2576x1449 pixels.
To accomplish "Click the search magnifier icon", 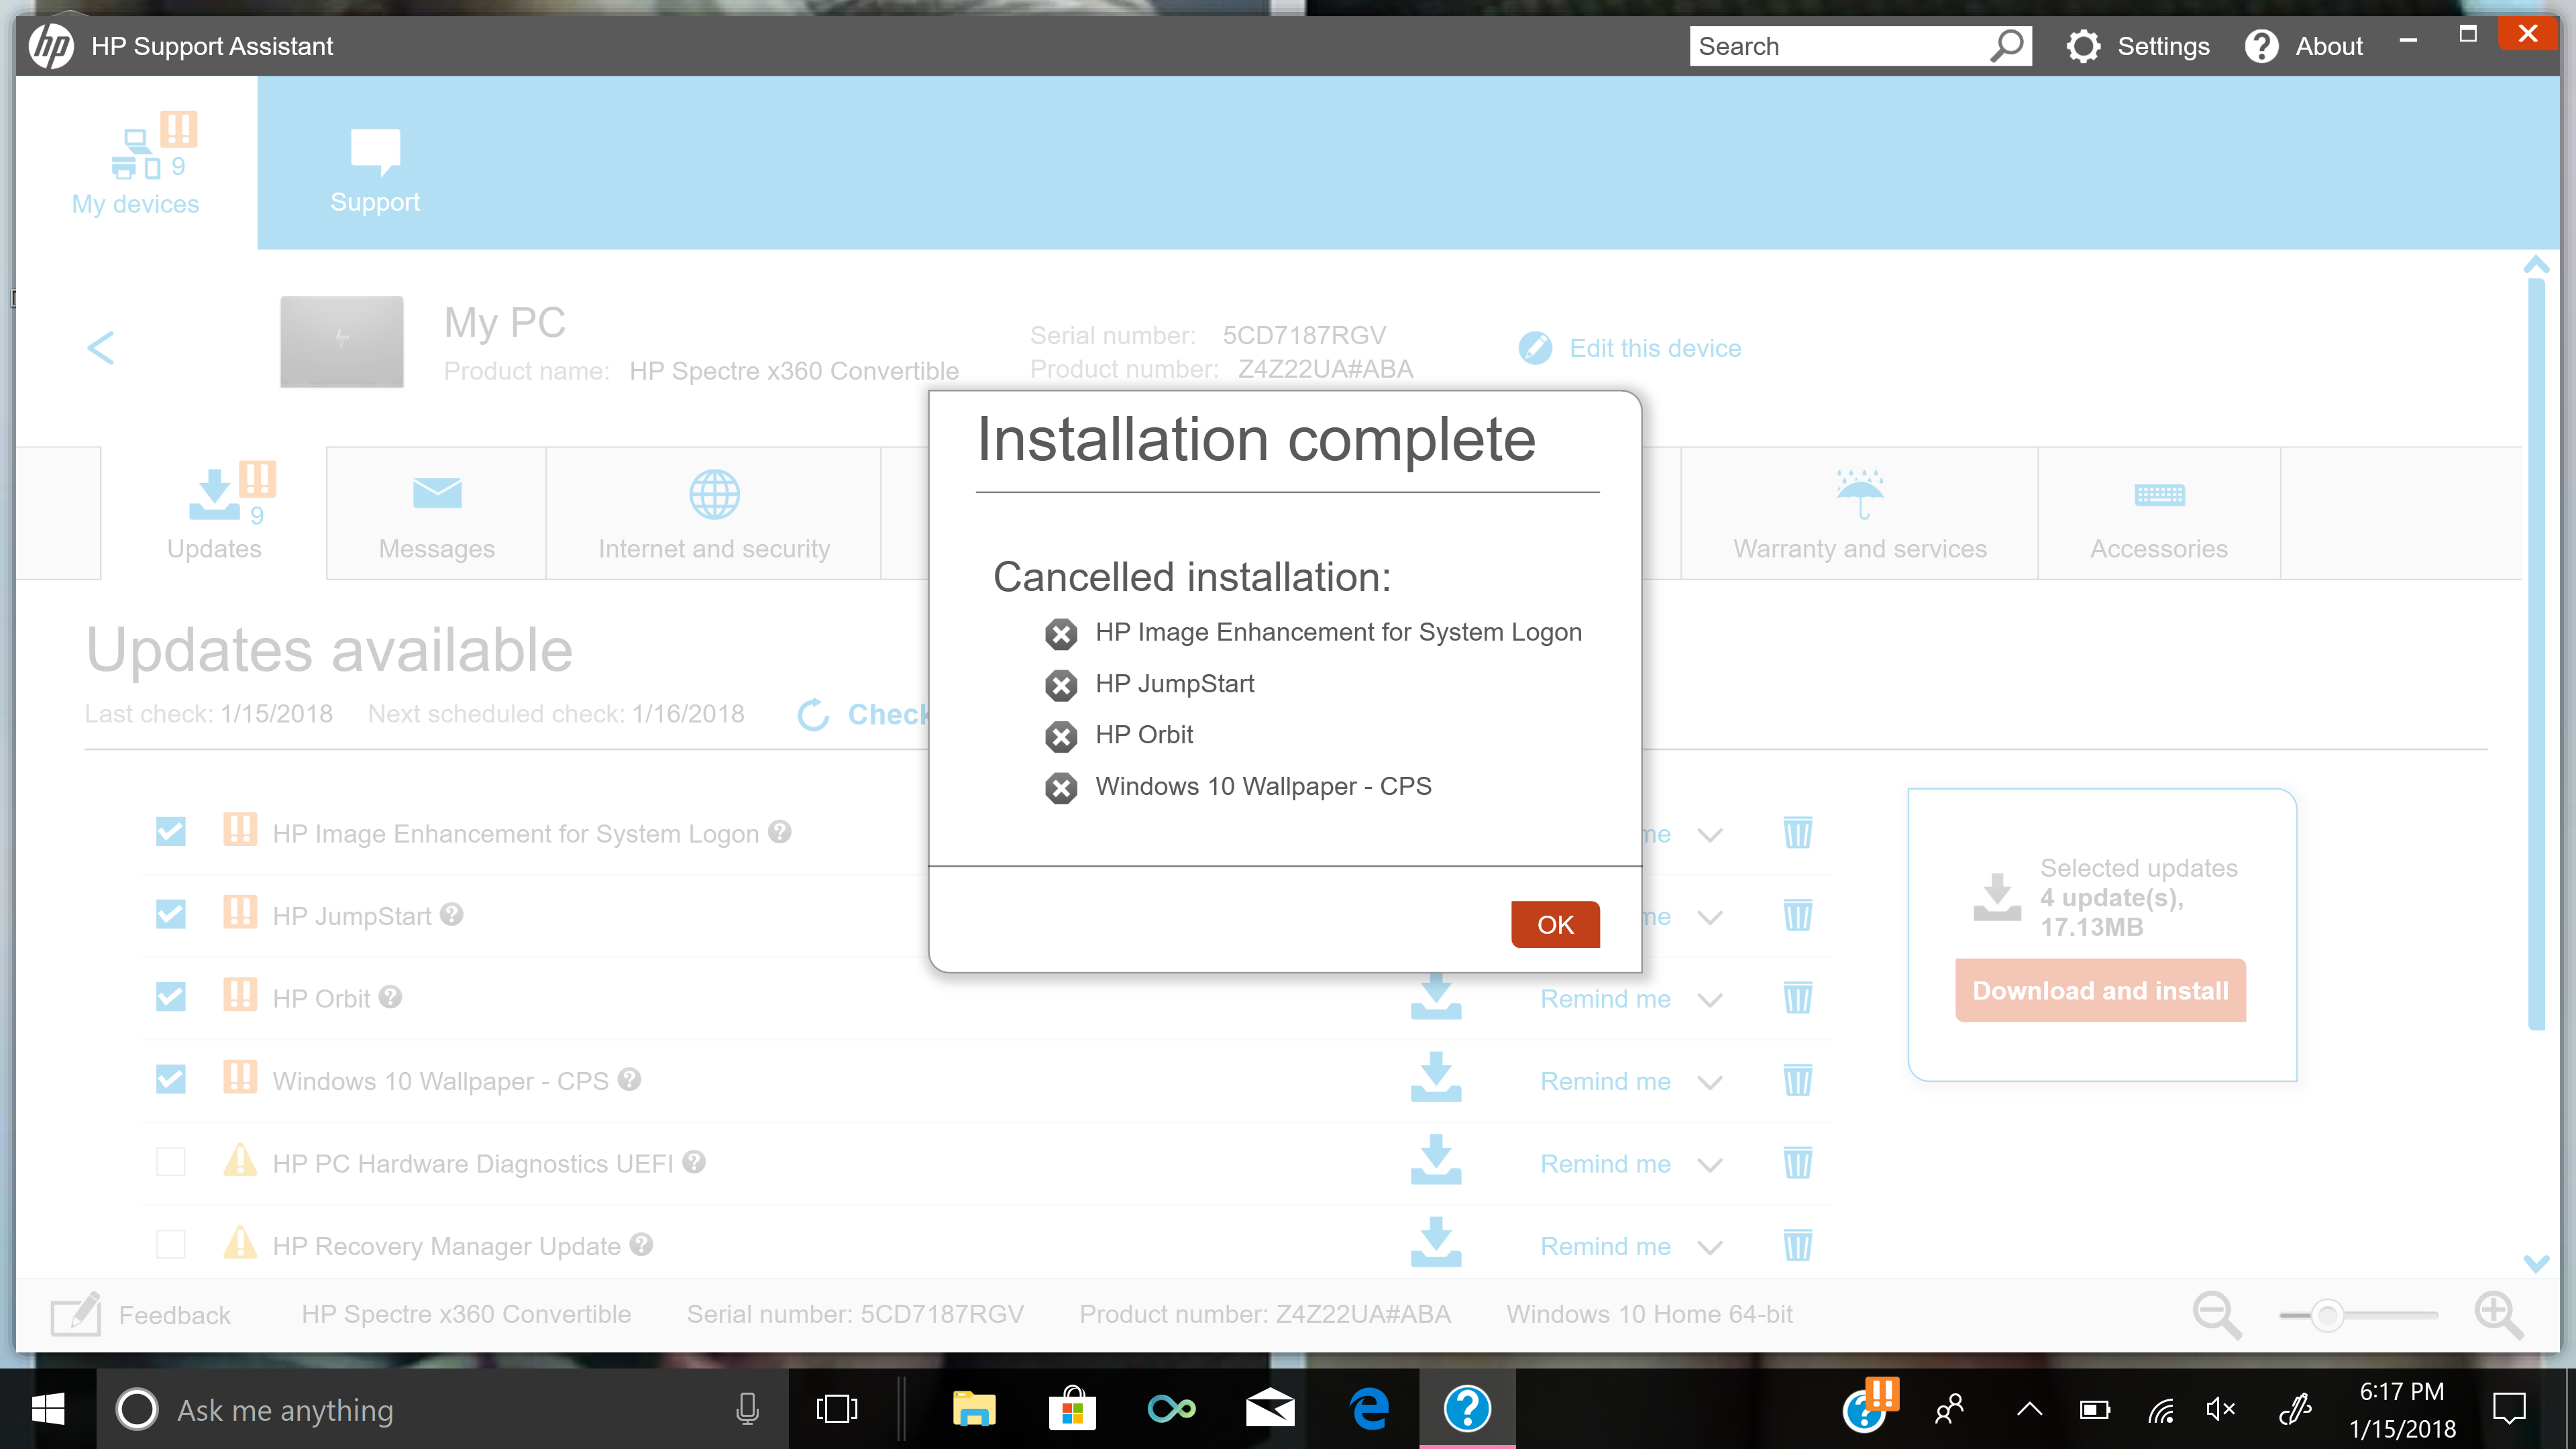I will pyautogui.click(x=2007, y=46).
